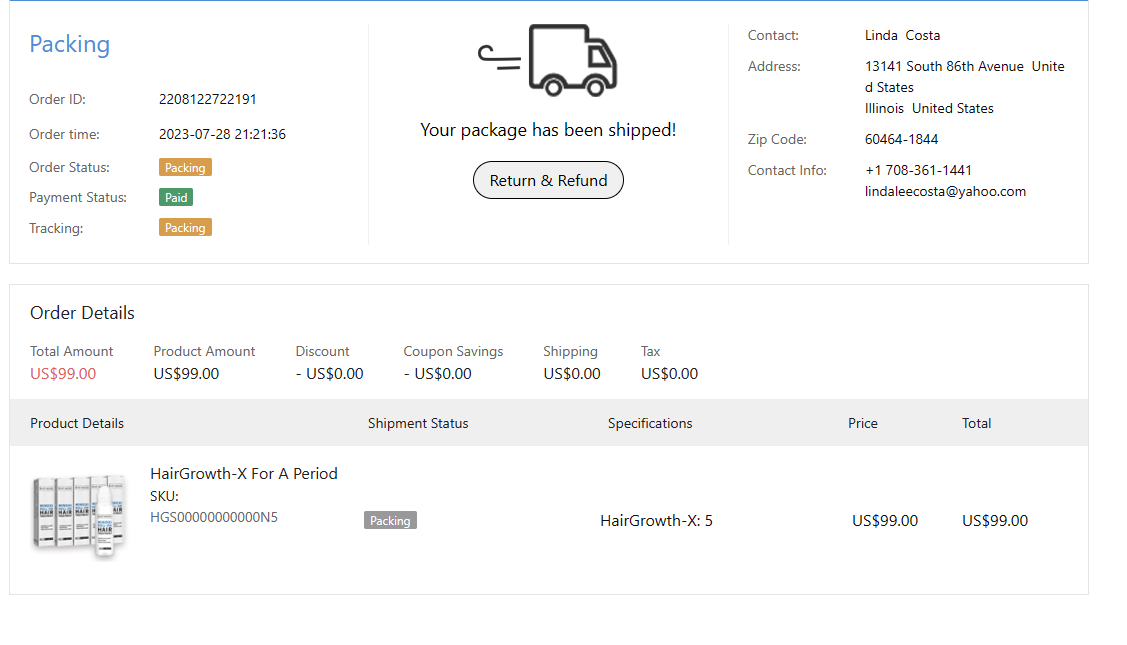Click the HairGrowth-X For A Period title

coord(244,473)
